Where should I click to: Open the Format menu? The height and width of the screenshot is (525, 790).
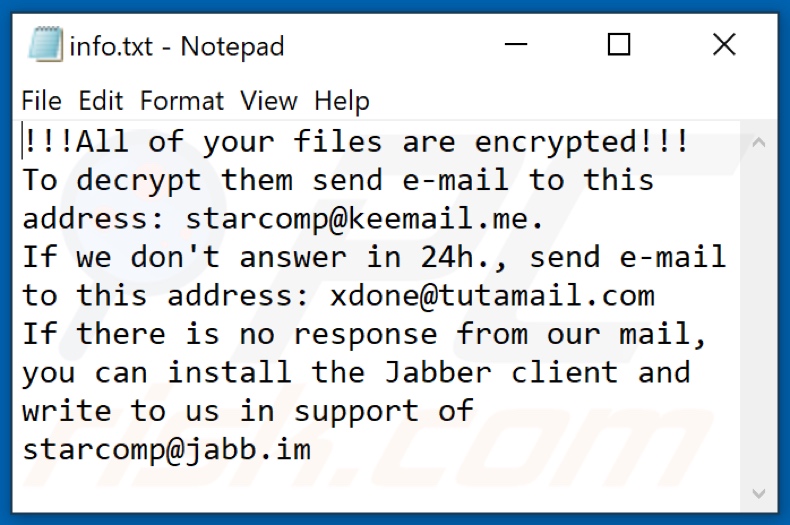[182, 101]
